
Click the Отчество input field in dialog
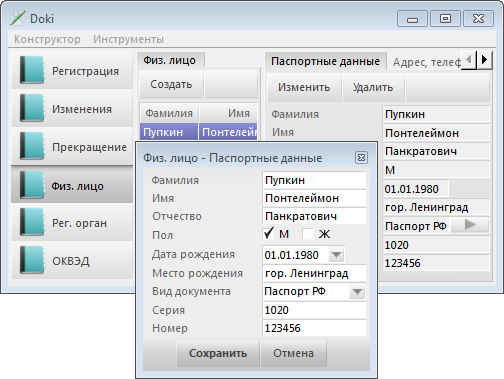[314, 216]
